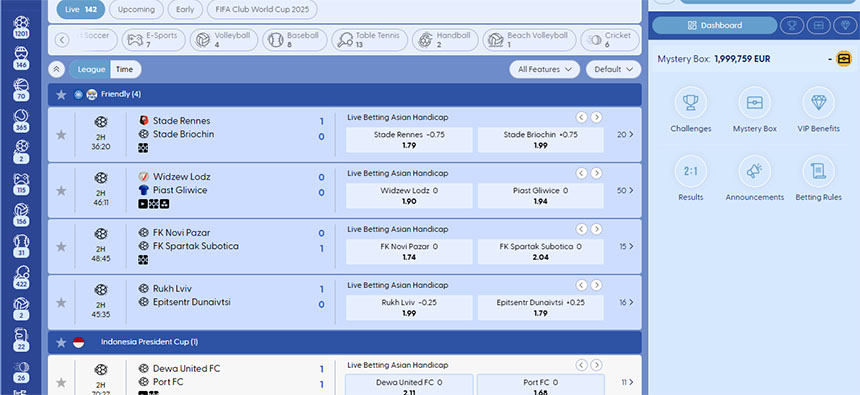The image size is (860, 395).
Task: Select the basketball sidebar icon with count 70
Action: tap(21, 89)
